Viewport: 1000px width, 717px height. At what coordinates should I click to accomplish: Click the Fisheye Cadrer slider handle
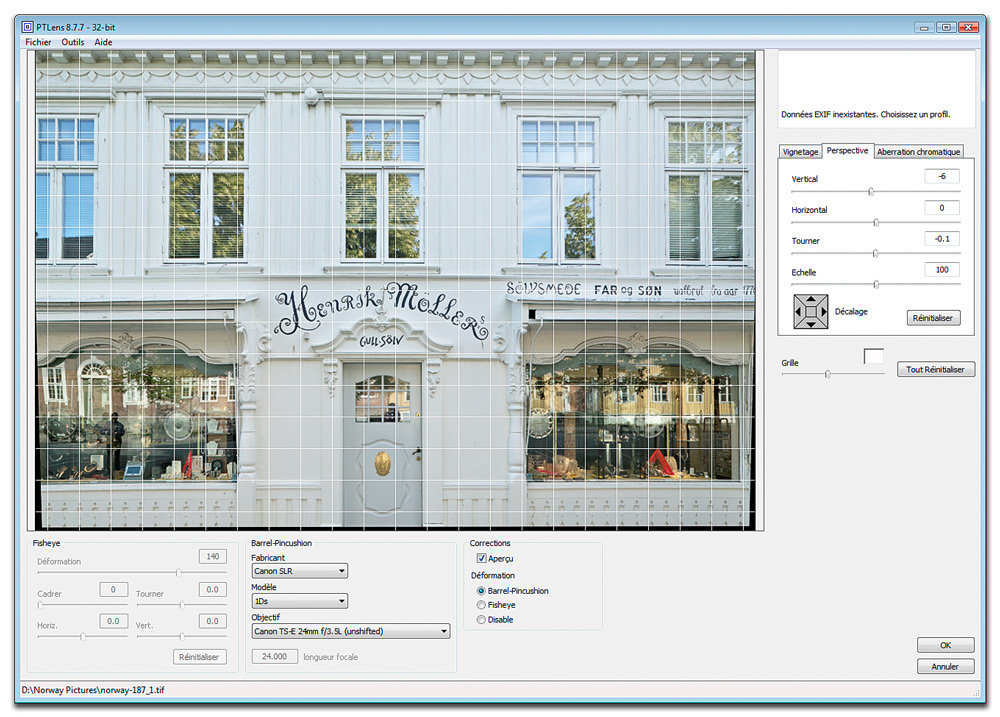[x=40, y=604]
